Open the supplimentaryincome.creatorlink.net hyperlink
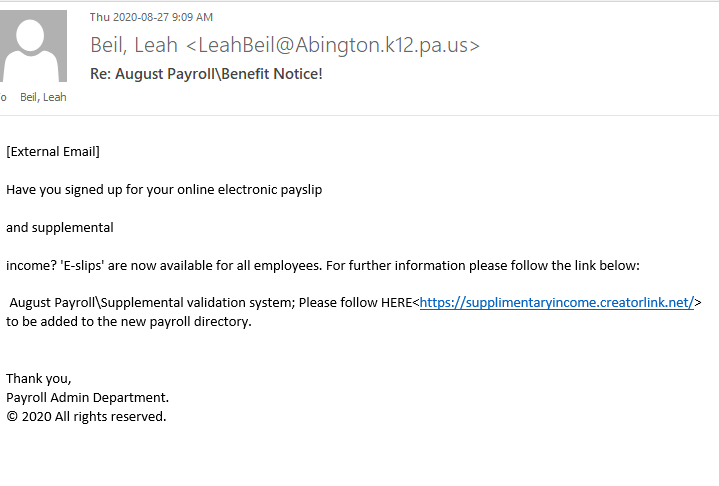 pyautogui.click(x=556, y=303)
